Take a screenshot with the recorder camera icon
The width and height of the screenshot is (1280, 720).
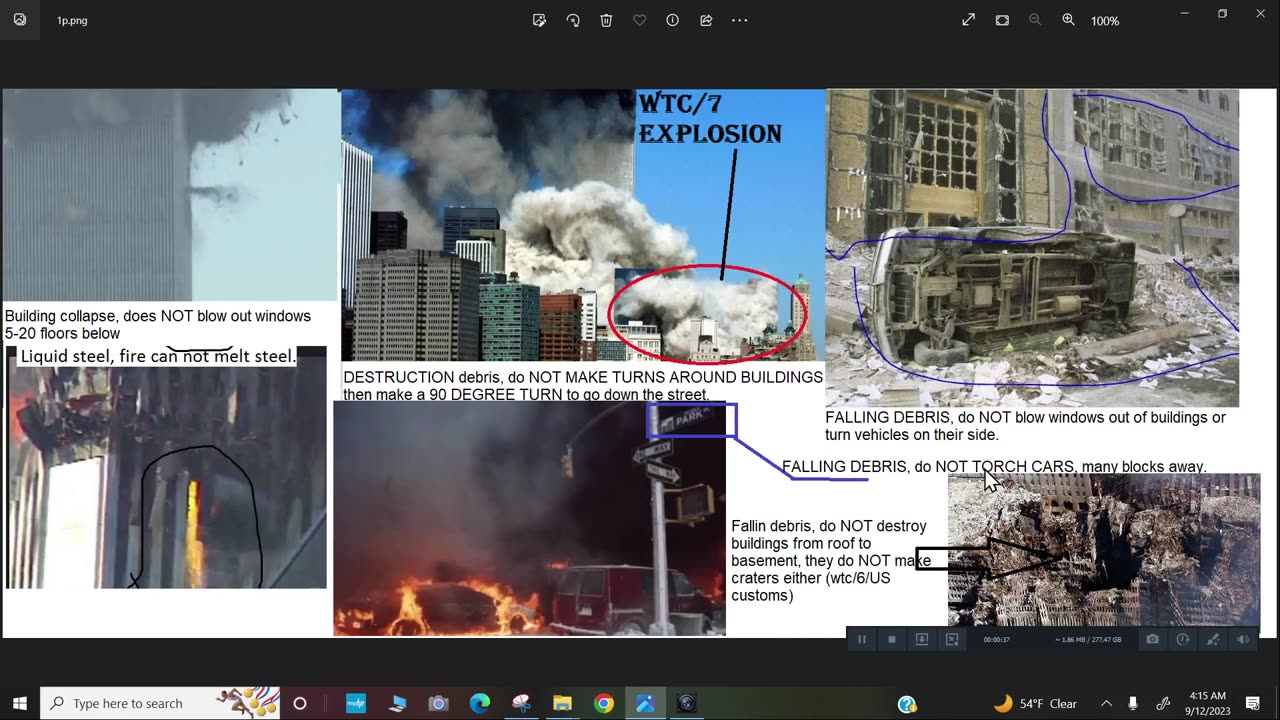[x=1153, y=639]
